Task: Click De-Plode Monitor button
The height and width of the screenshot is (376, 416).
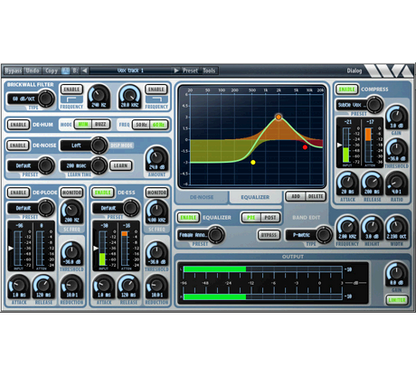Action: point(72,192)
